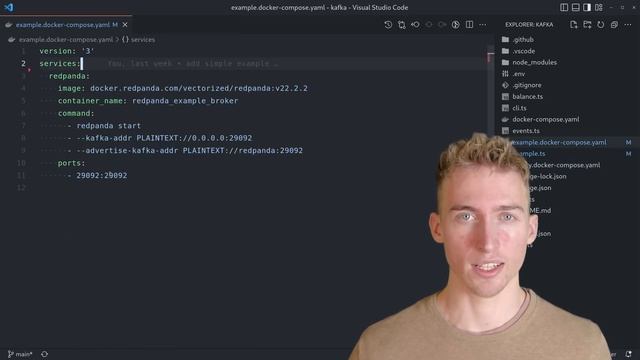
Task: Click the --kafka-addr PLAINTEXT://0.0.0.0:29092 line
Action: pos(160,138)
